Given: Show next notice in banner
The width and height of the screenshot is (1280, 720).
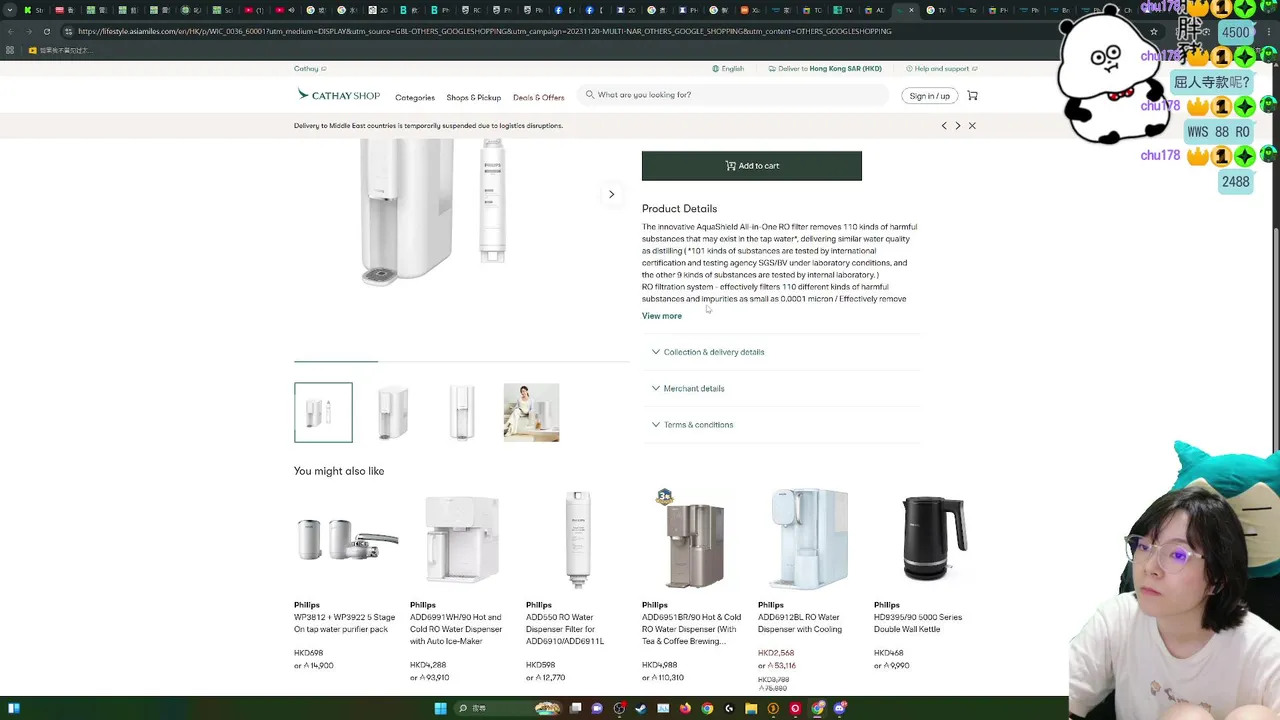Looking at the screenshot, I should (x=958, y=126).
